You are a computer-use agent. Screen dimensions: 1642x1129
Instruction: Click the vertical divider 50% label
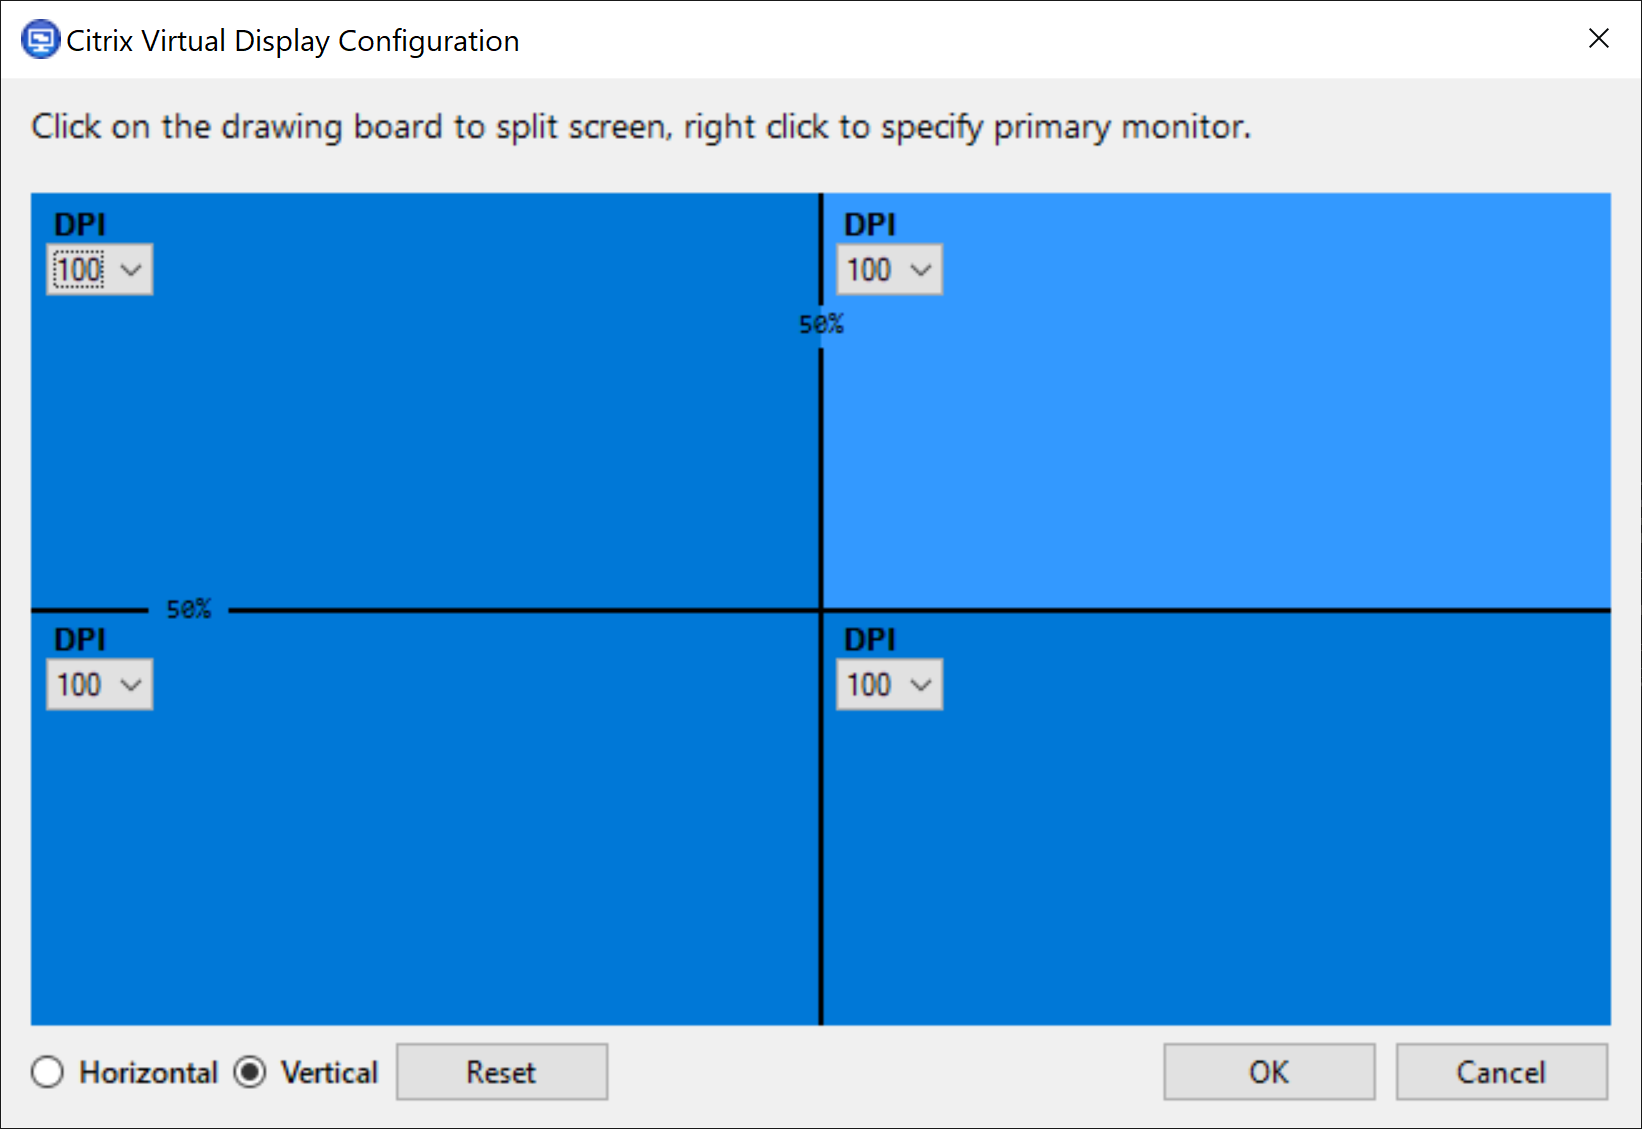pyautogui.click(x=821, y=324)
